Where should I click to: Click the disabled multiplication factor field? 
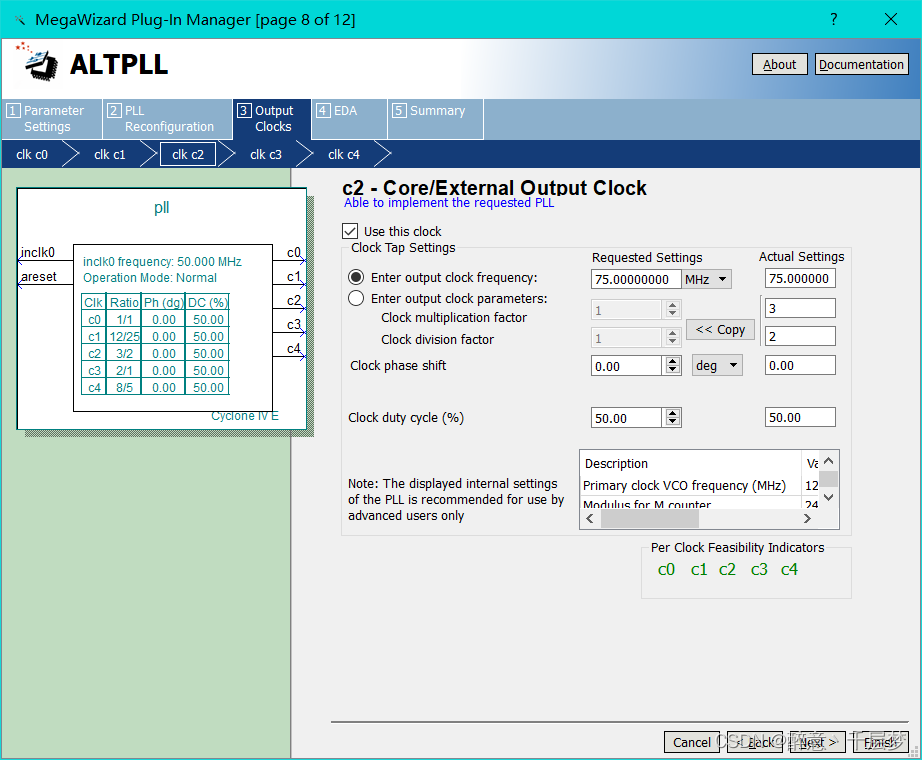coord(626,309)
